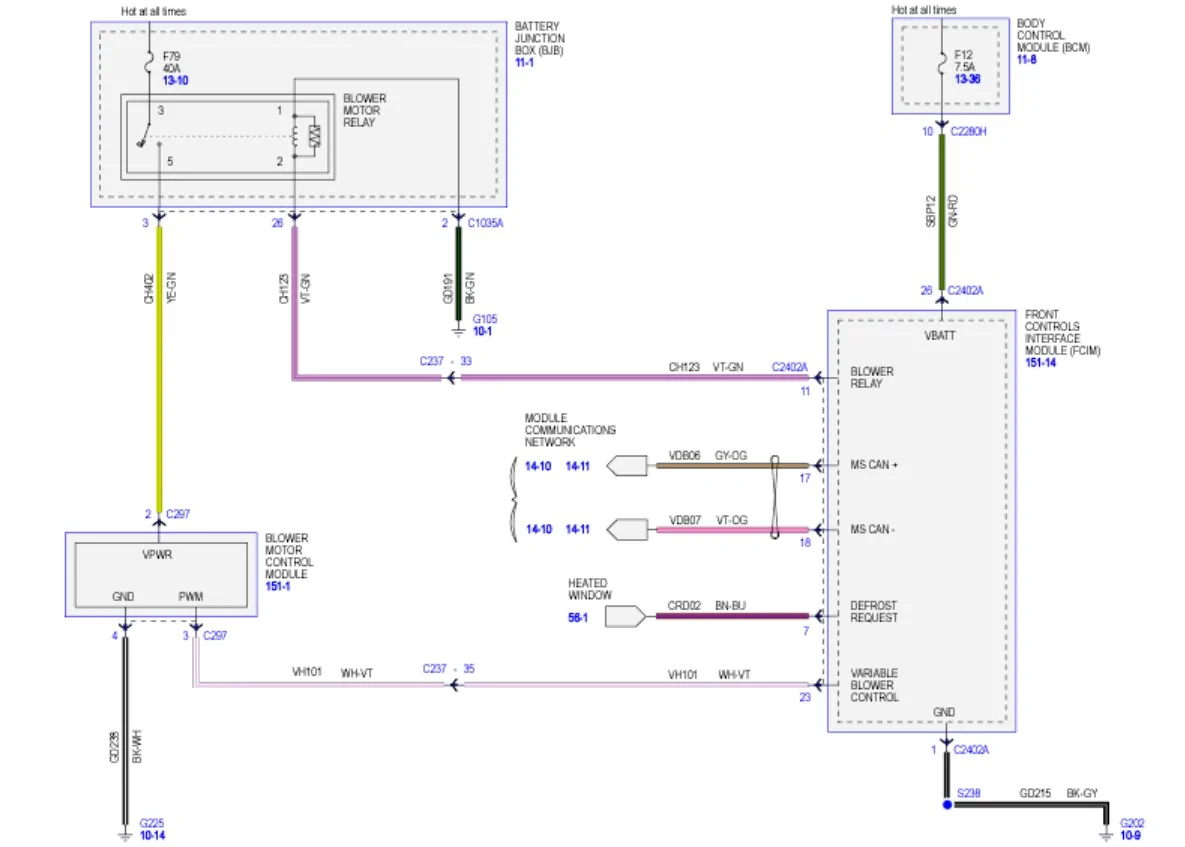Viewport: 1185px width, 847px height.
Task: Open the 10-9 link under ground G202
Action: [x=1130, y=835]
